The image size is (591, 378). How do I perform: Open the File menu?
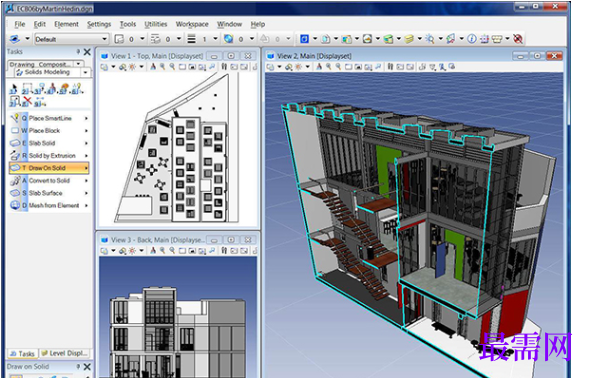(20, 24)
